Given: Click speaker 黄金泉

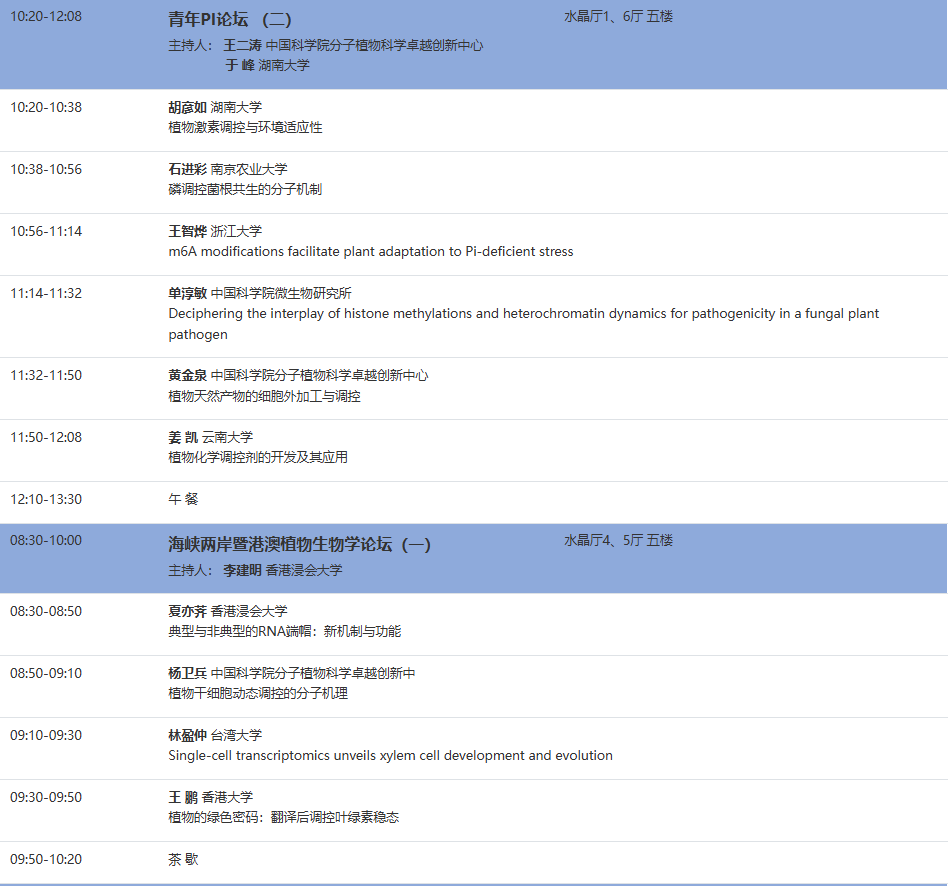Looking at the screenshot, I should [182, 374].
